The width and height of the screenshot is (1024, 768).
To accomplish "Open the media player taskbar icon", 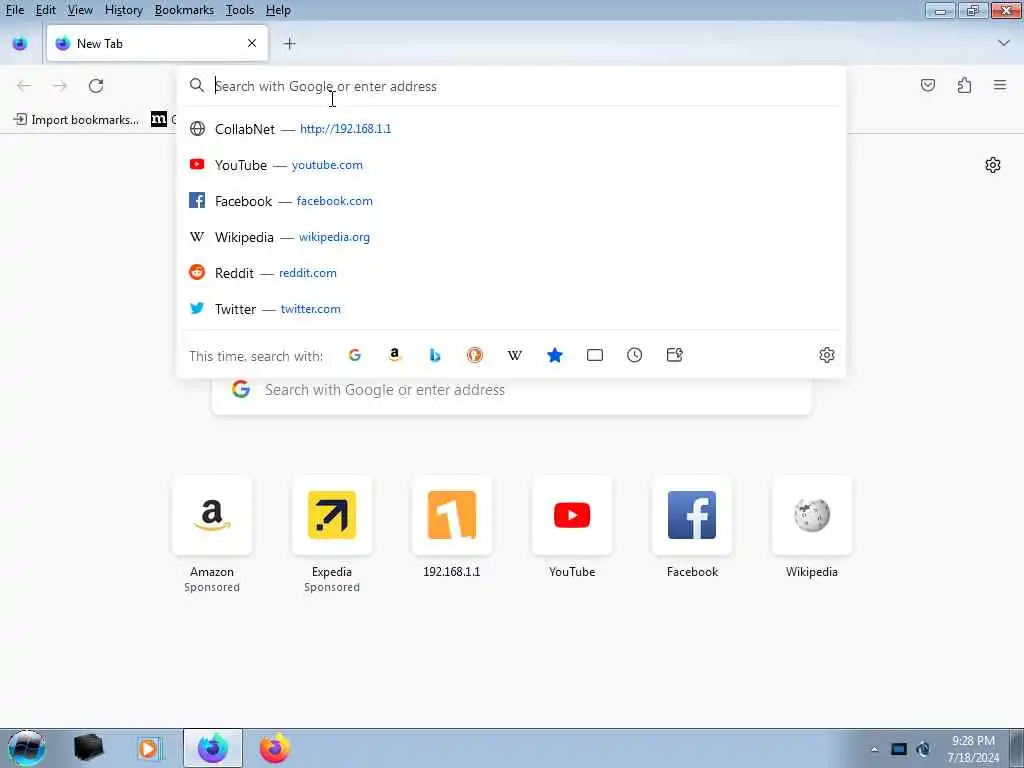I will point(149,748).
